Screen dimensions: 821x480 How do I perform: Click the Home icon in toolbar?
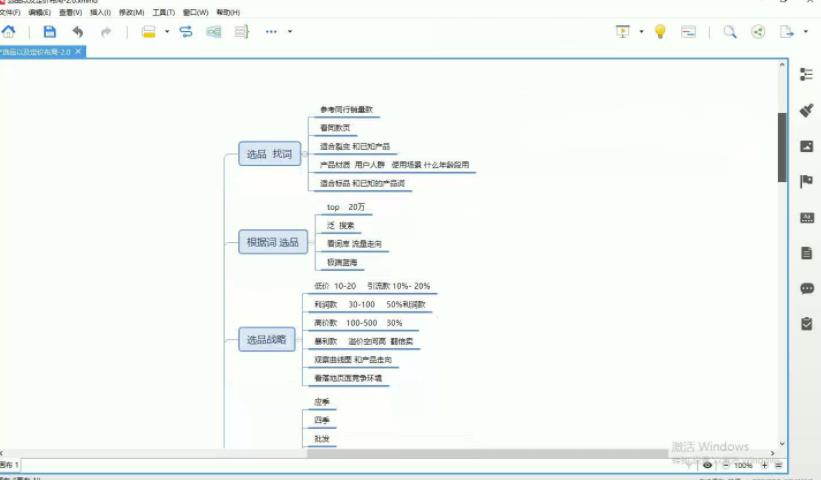8,32
